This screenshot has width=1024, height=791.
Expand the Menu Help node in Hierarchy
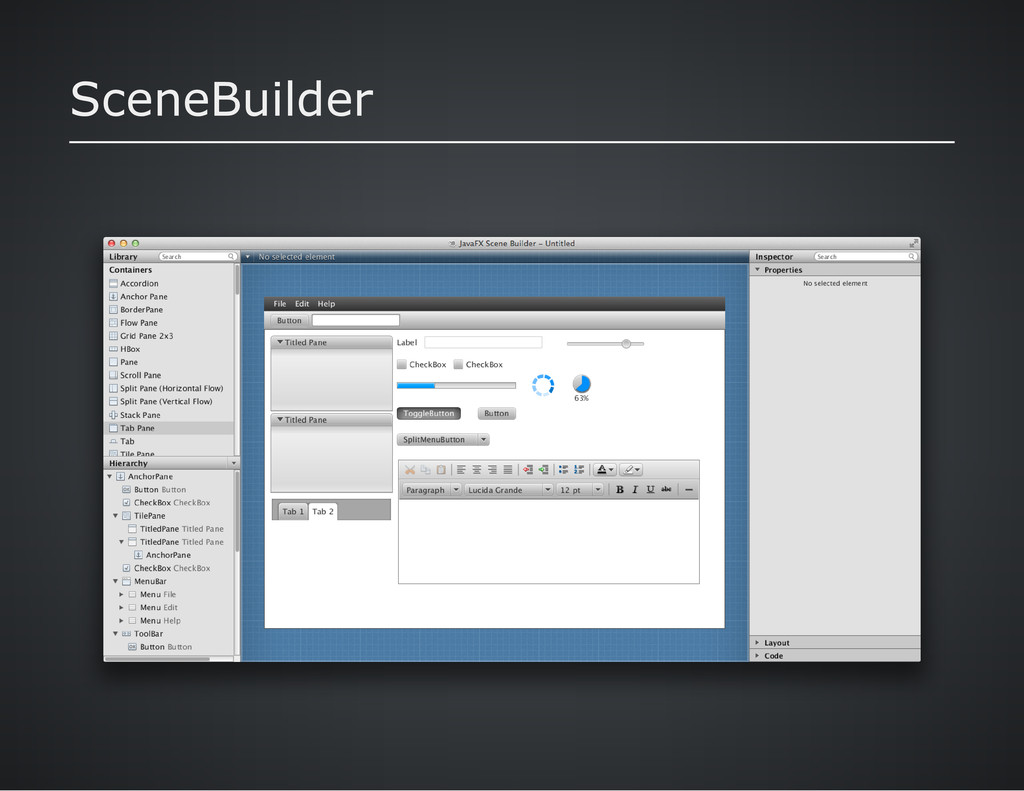(x=121, y=621)
